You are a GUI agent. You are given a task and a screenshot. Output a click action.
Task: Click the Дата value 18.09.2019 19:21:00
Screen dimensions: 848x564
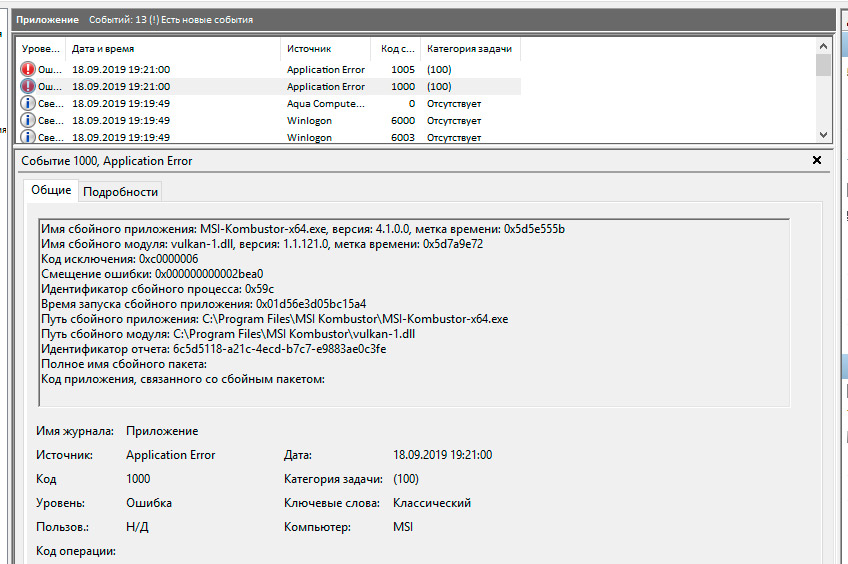click(442, 455)
